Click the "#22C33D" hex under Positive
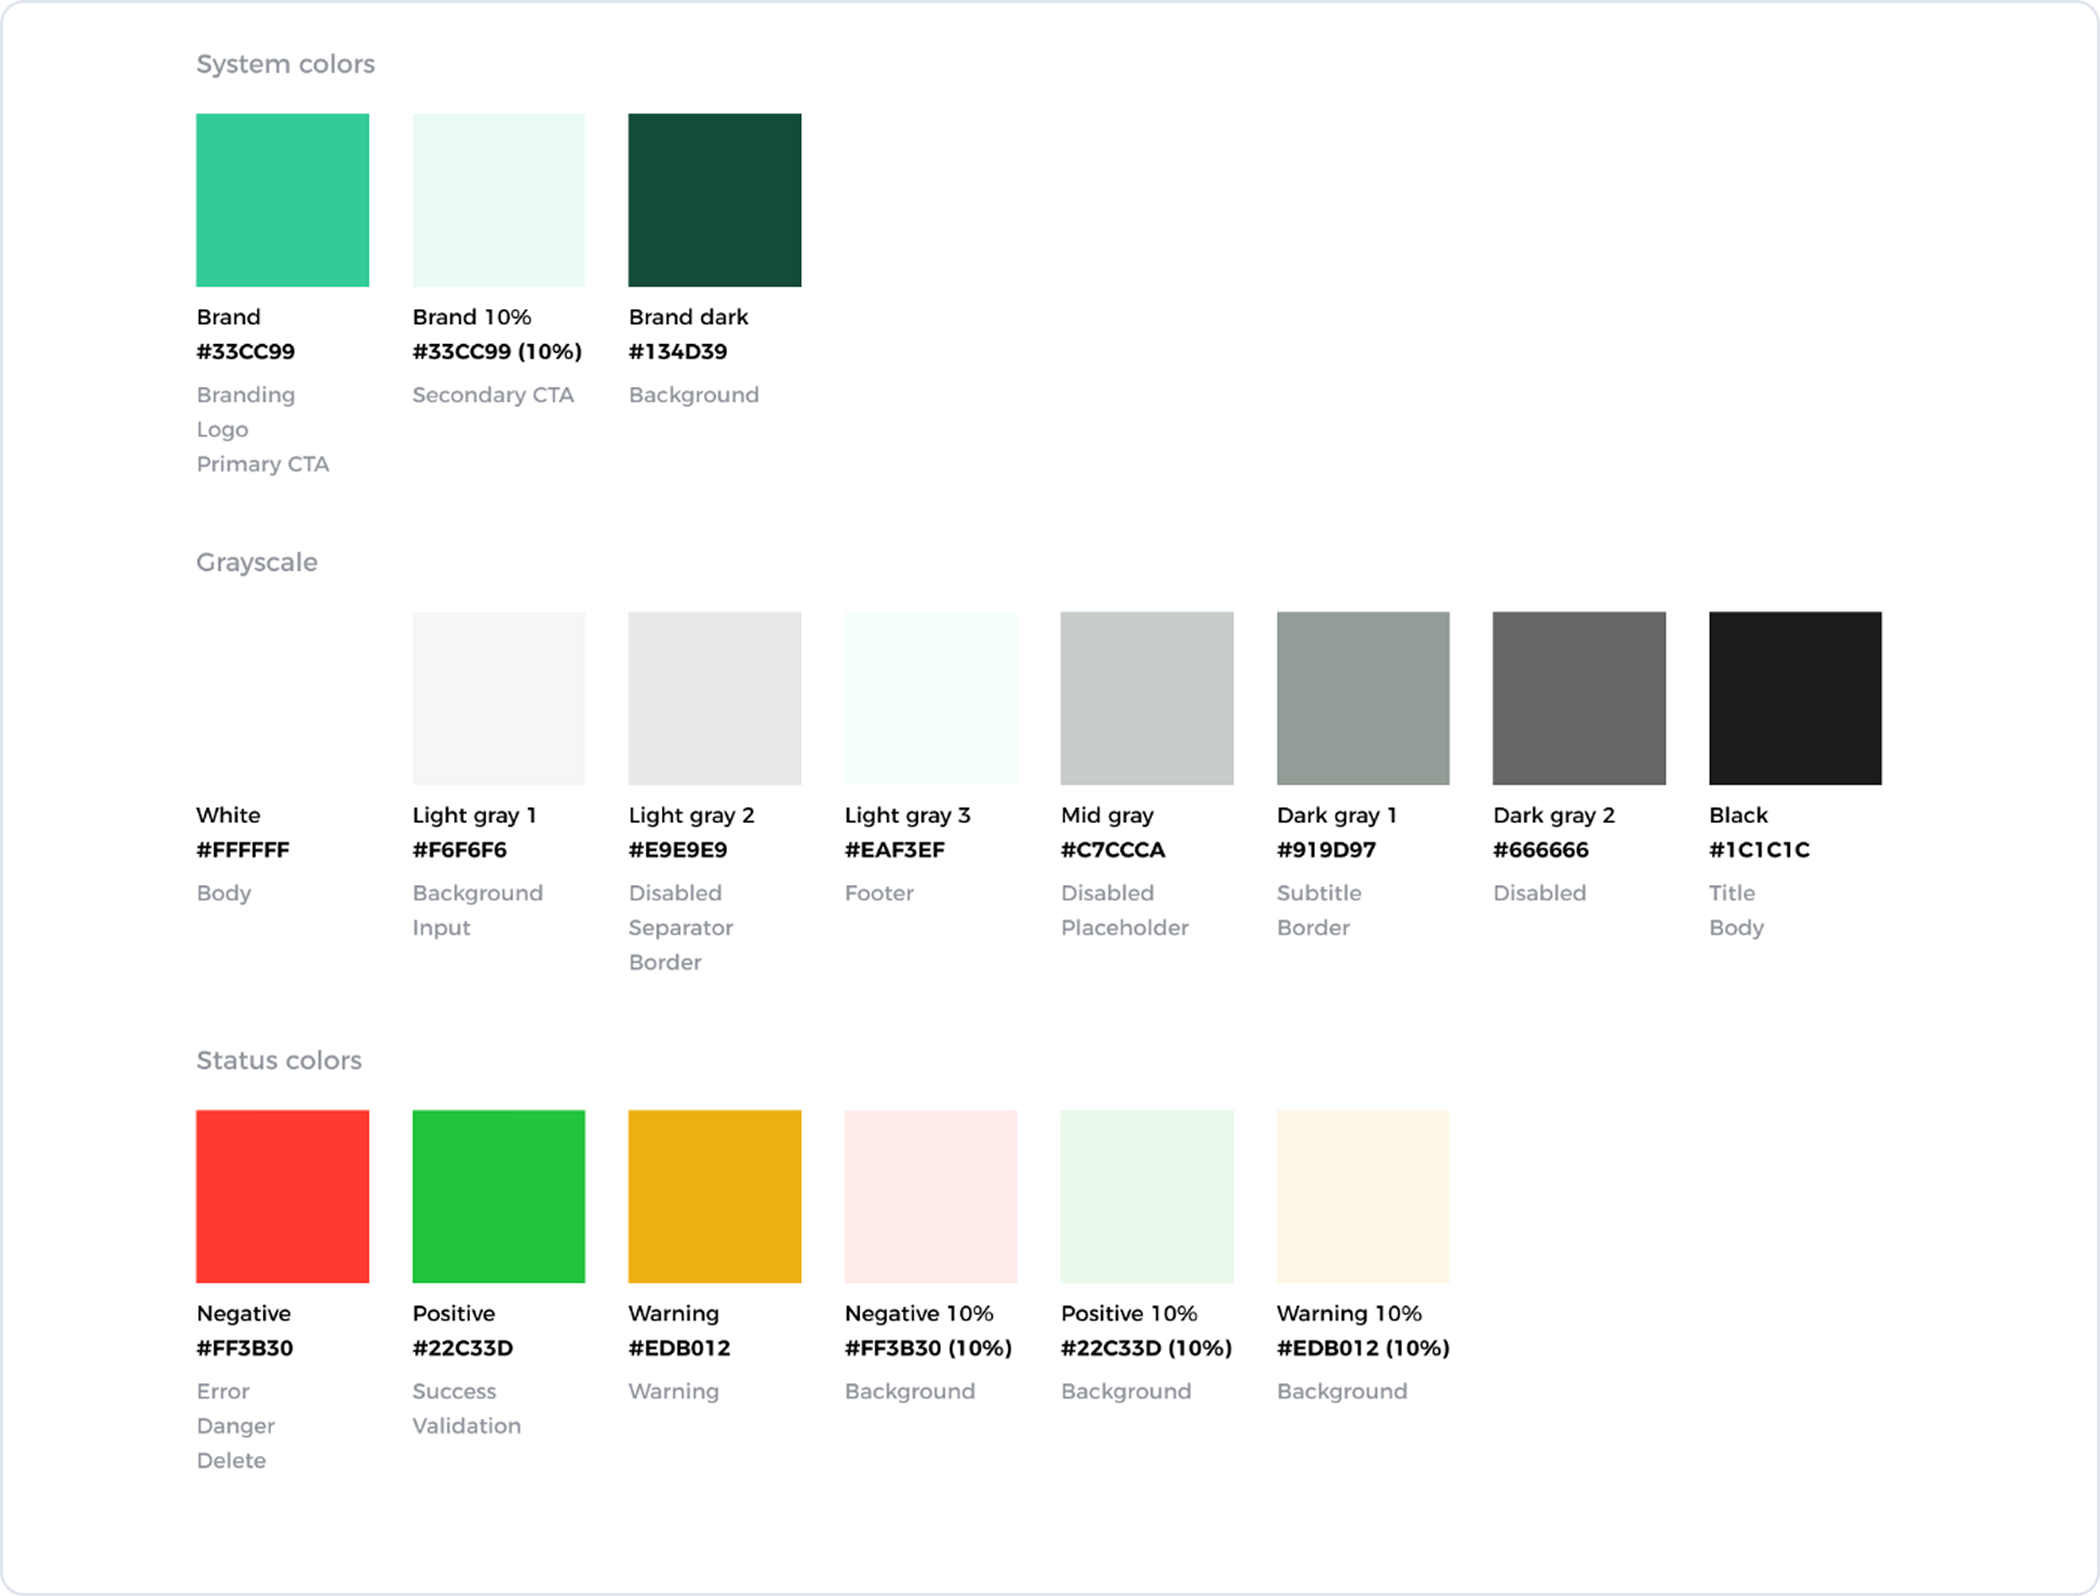The width and height of the screenshot is (2100, 1596). pos(462,1348)
